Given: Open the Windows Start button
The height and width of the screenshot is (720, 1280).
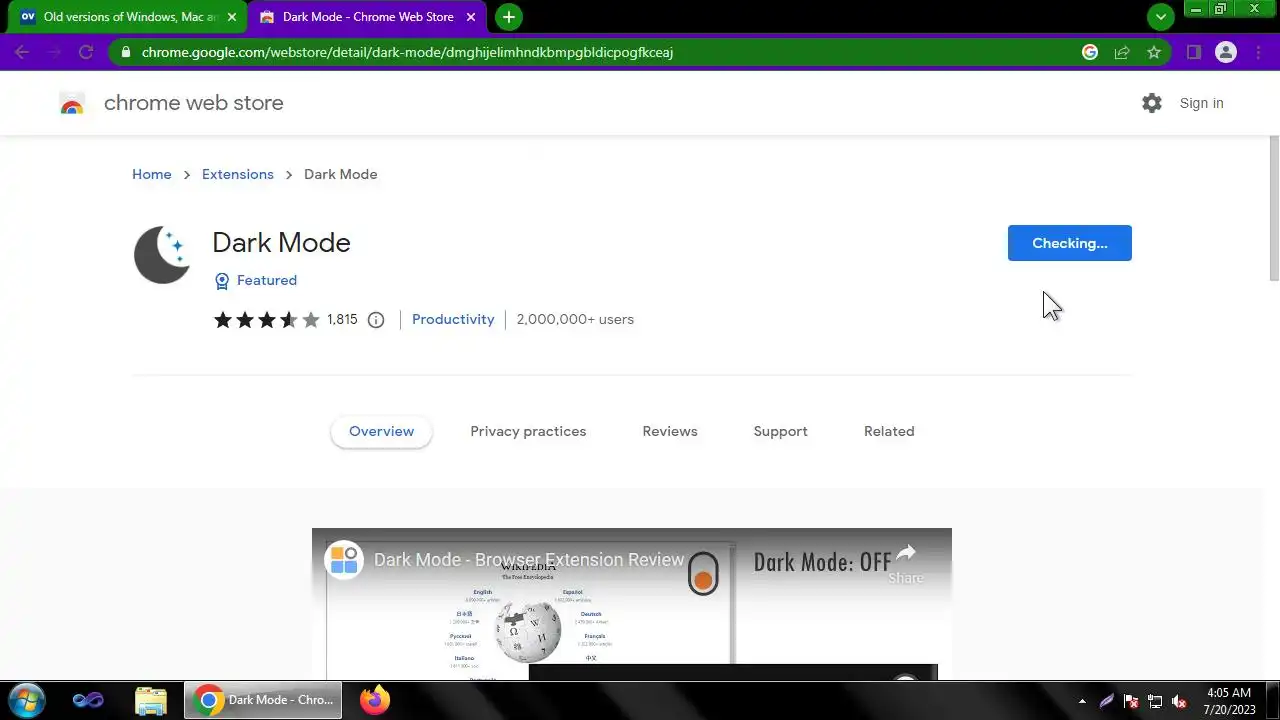Looking at the screenshot, I should tap(25, 699).
